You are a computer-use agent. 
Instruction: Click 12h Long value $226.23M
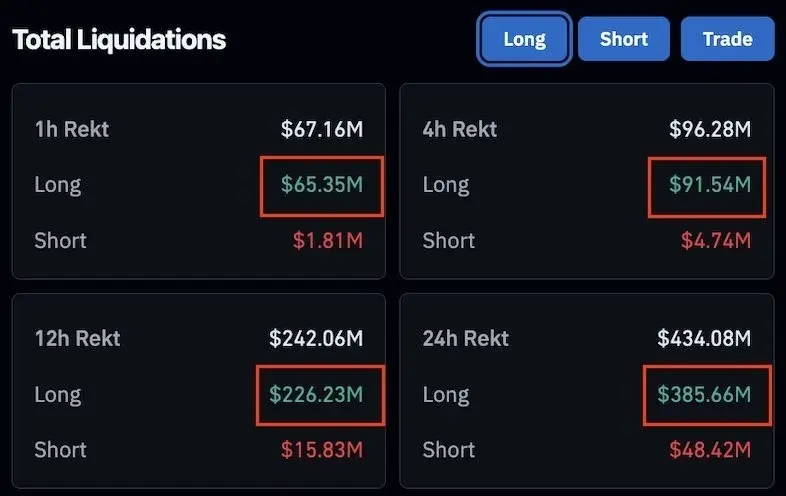coord(316,394)
